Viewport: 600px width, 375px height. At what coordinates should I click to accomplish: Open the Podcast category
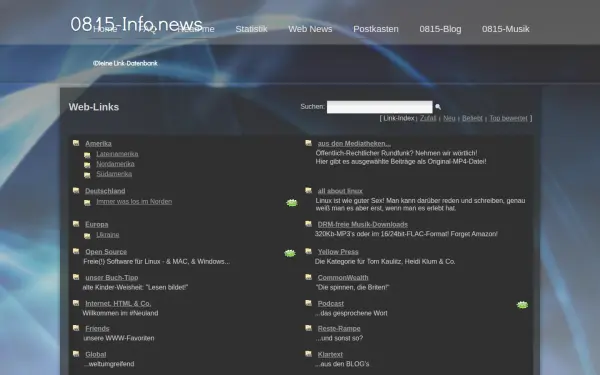coord(331,303)
